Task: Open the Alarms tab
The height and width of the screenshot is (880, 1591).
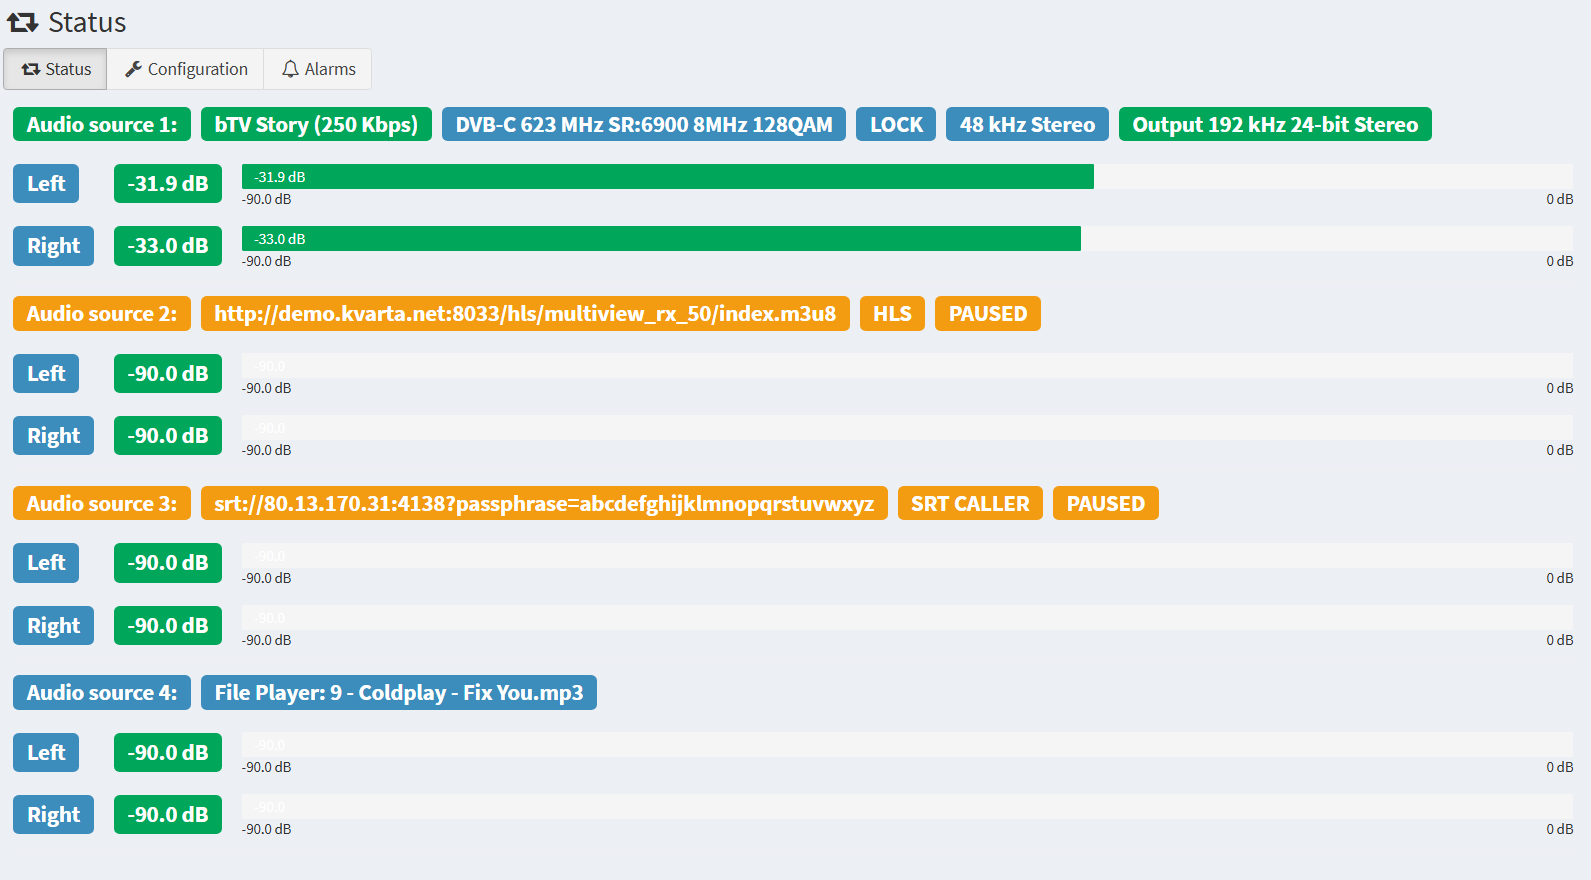Action: tap(318, 69)
